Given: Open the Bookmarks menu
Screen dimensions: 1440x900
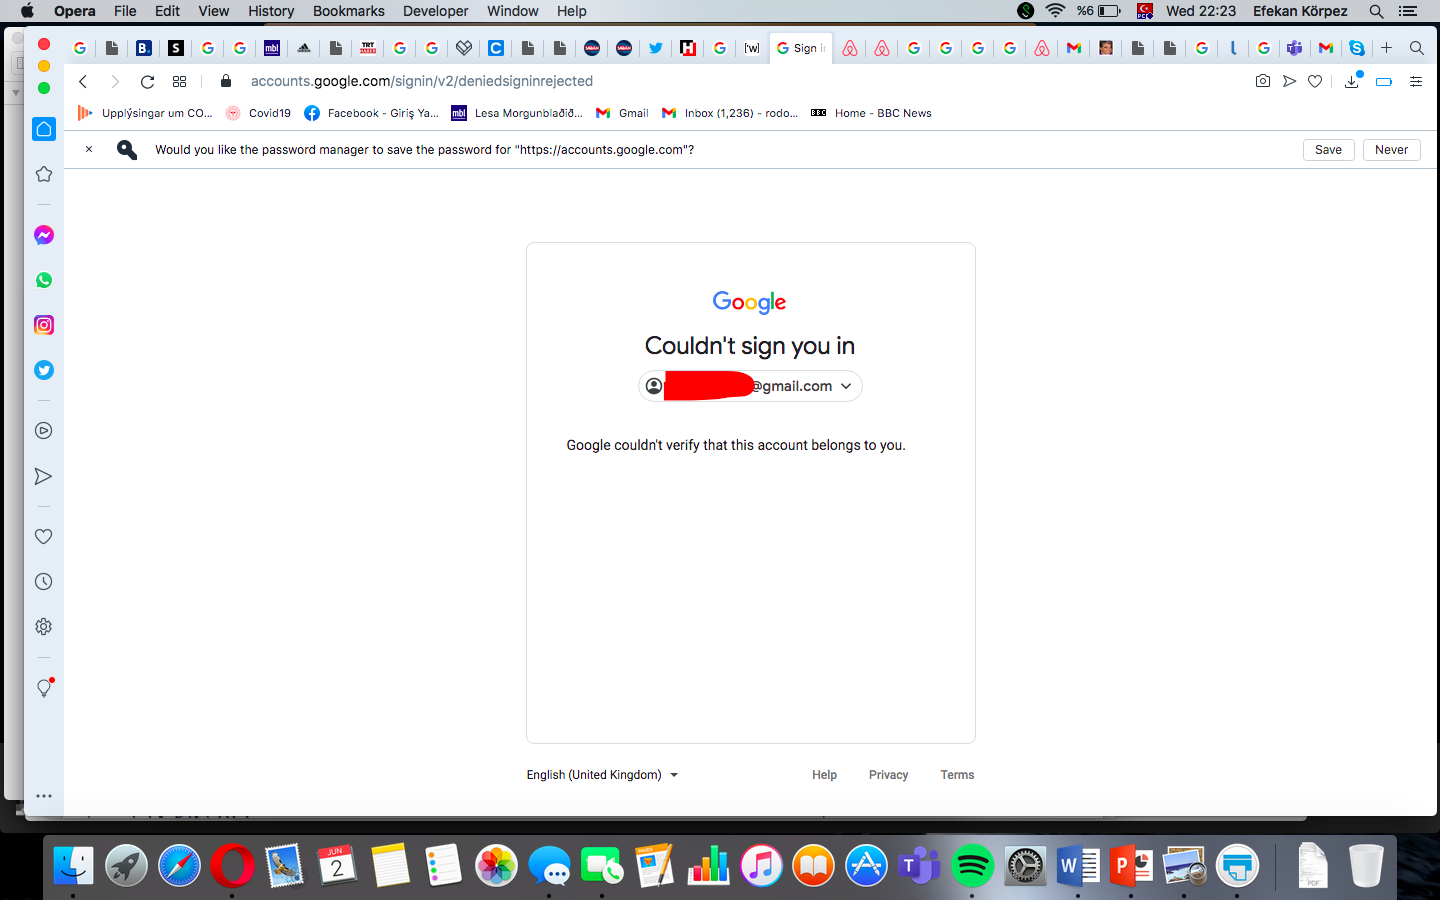Looking at the screenshot, I should pyautogui.click(x=349, y=11).
